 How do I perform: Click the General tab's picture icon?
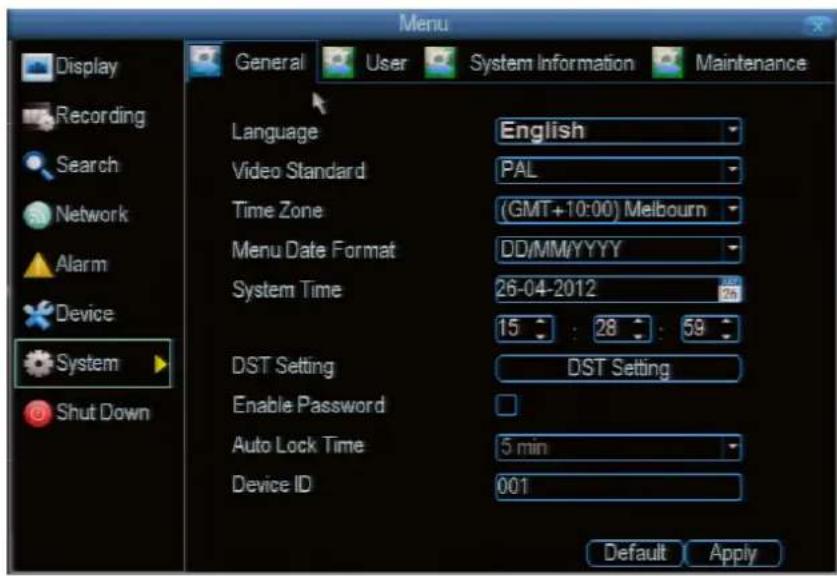(205, 61)
